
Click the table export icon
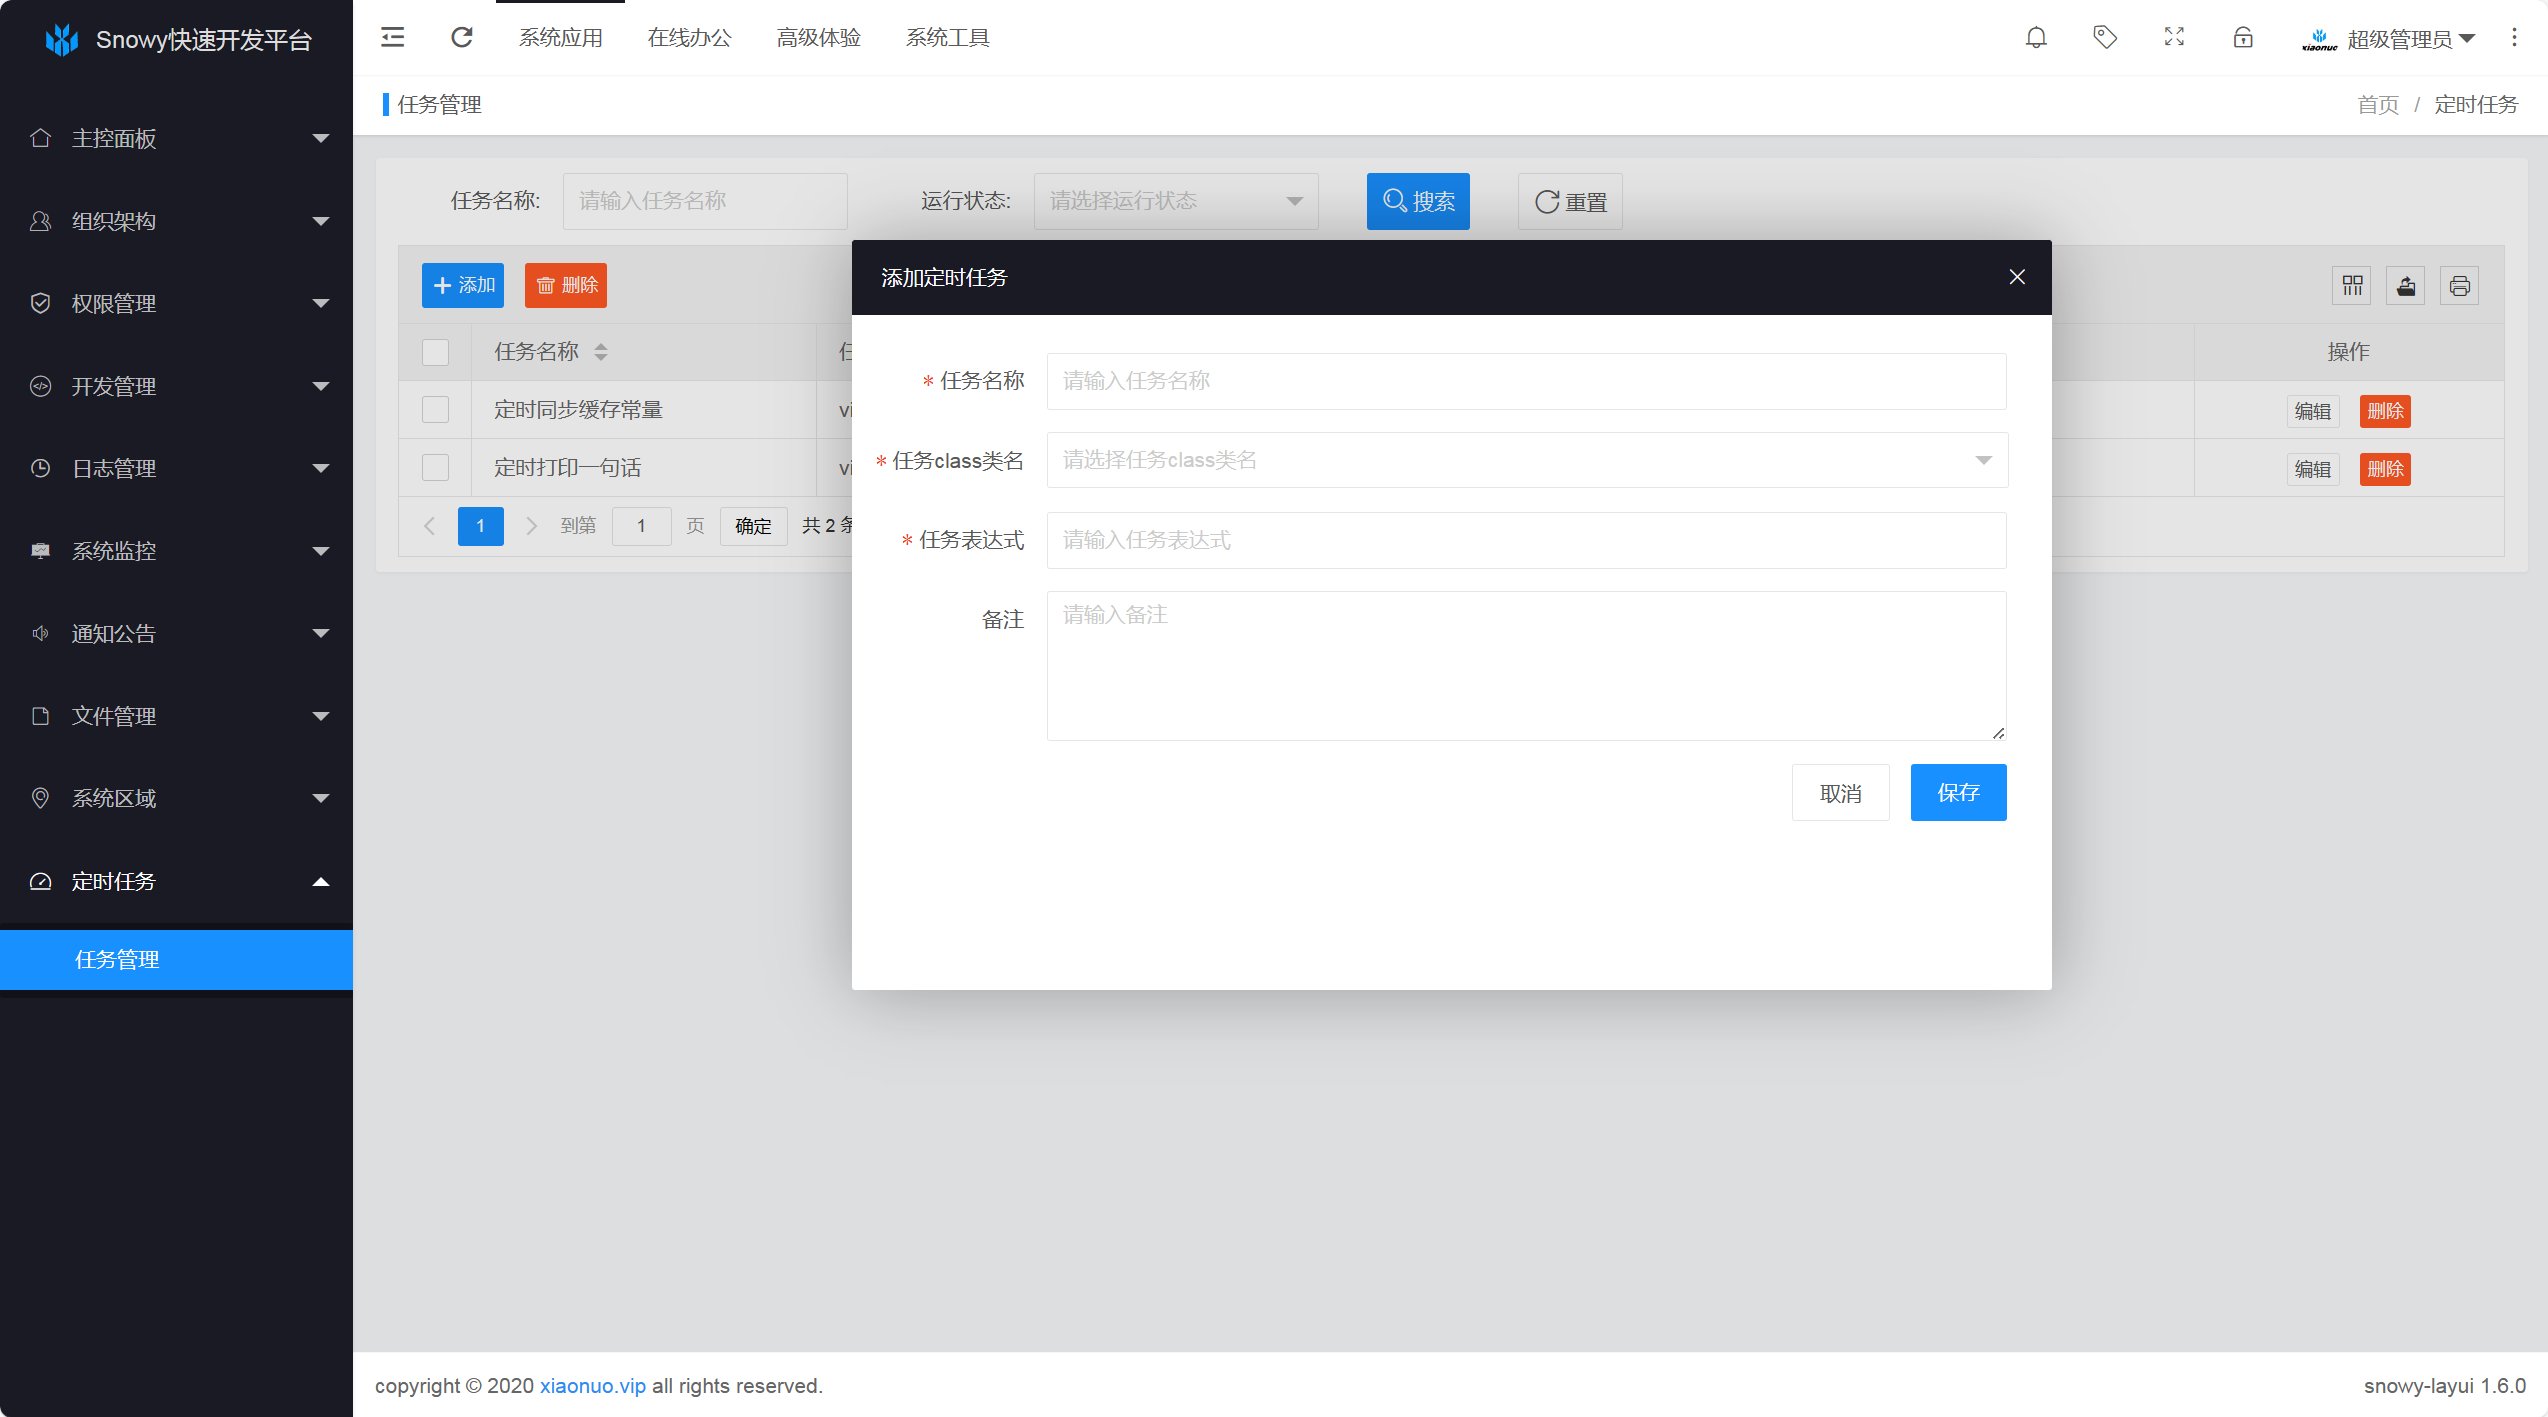point(2406,286)
